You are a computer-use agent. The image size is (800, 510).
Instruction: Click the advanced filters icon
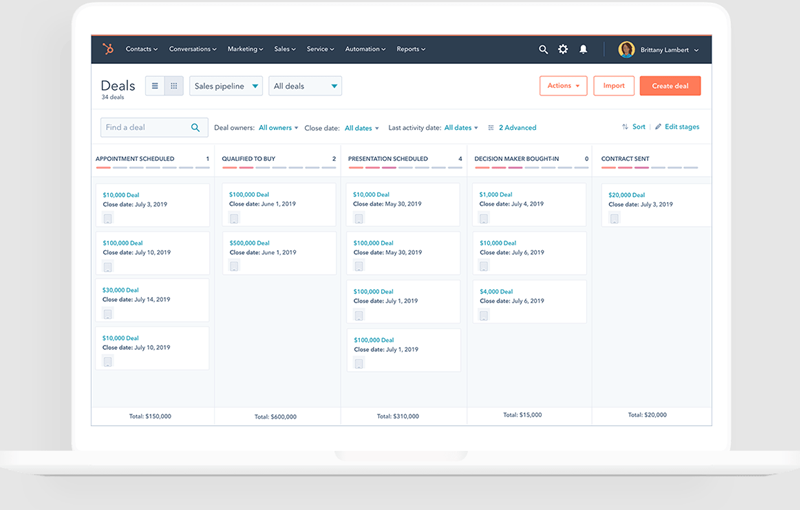point(490,128)
